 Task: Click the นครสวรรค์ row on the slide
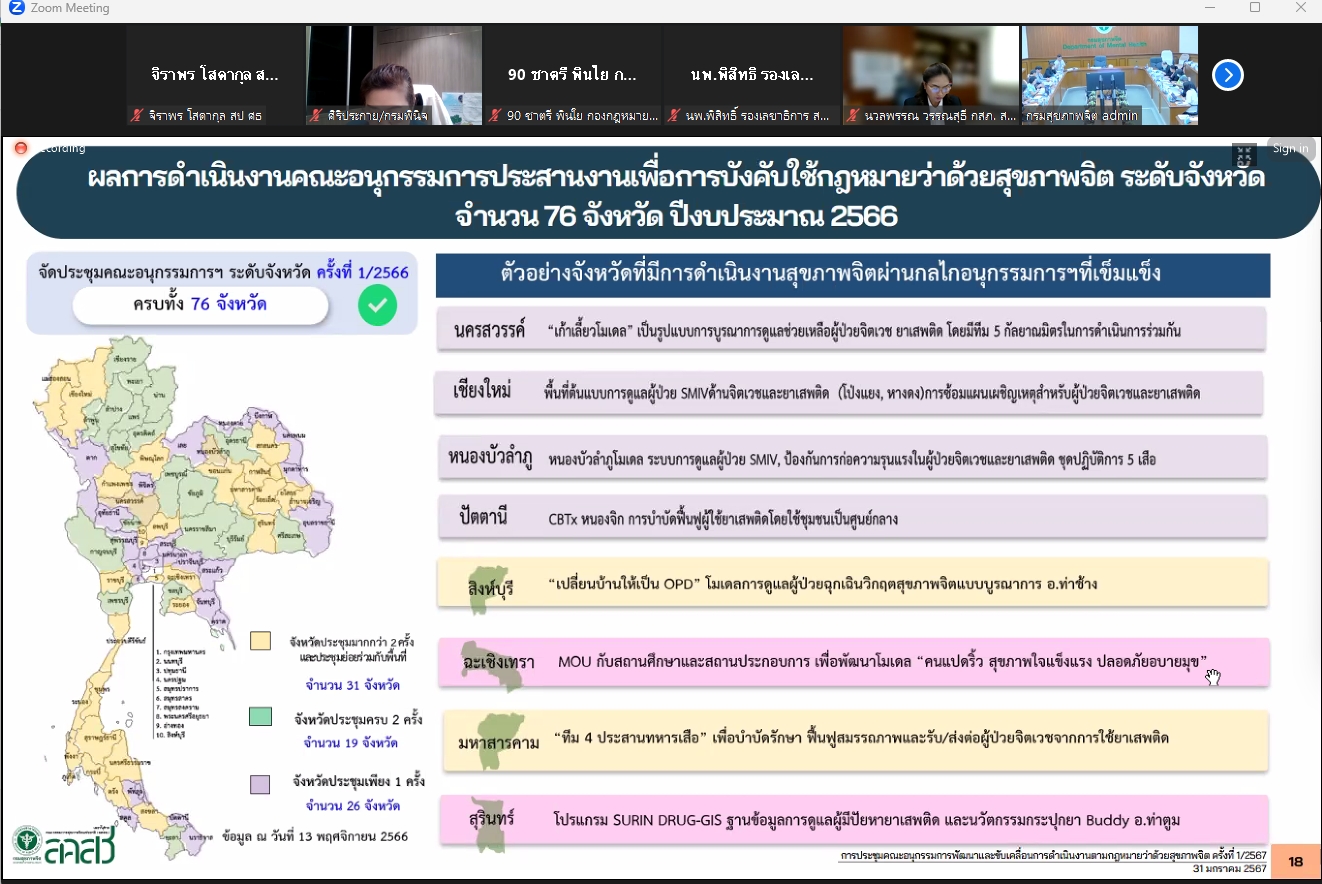point(852,330)
